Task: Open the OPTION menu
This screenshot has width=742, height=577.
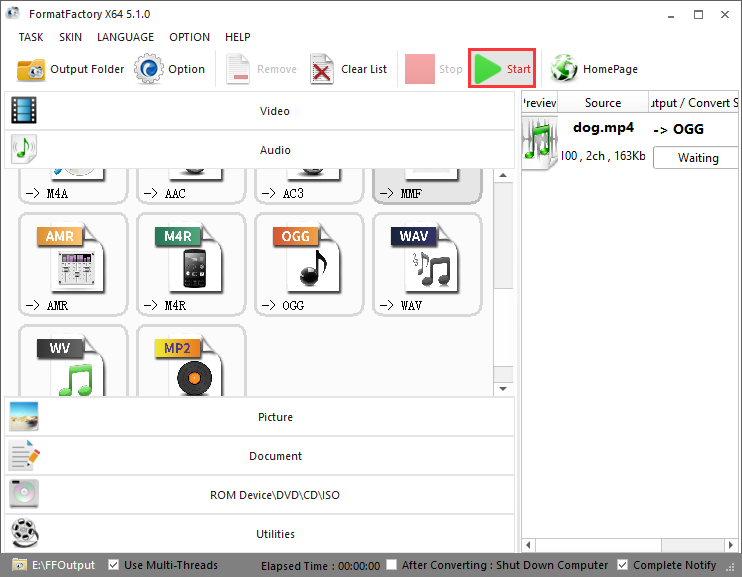Action: click(189, 37)
